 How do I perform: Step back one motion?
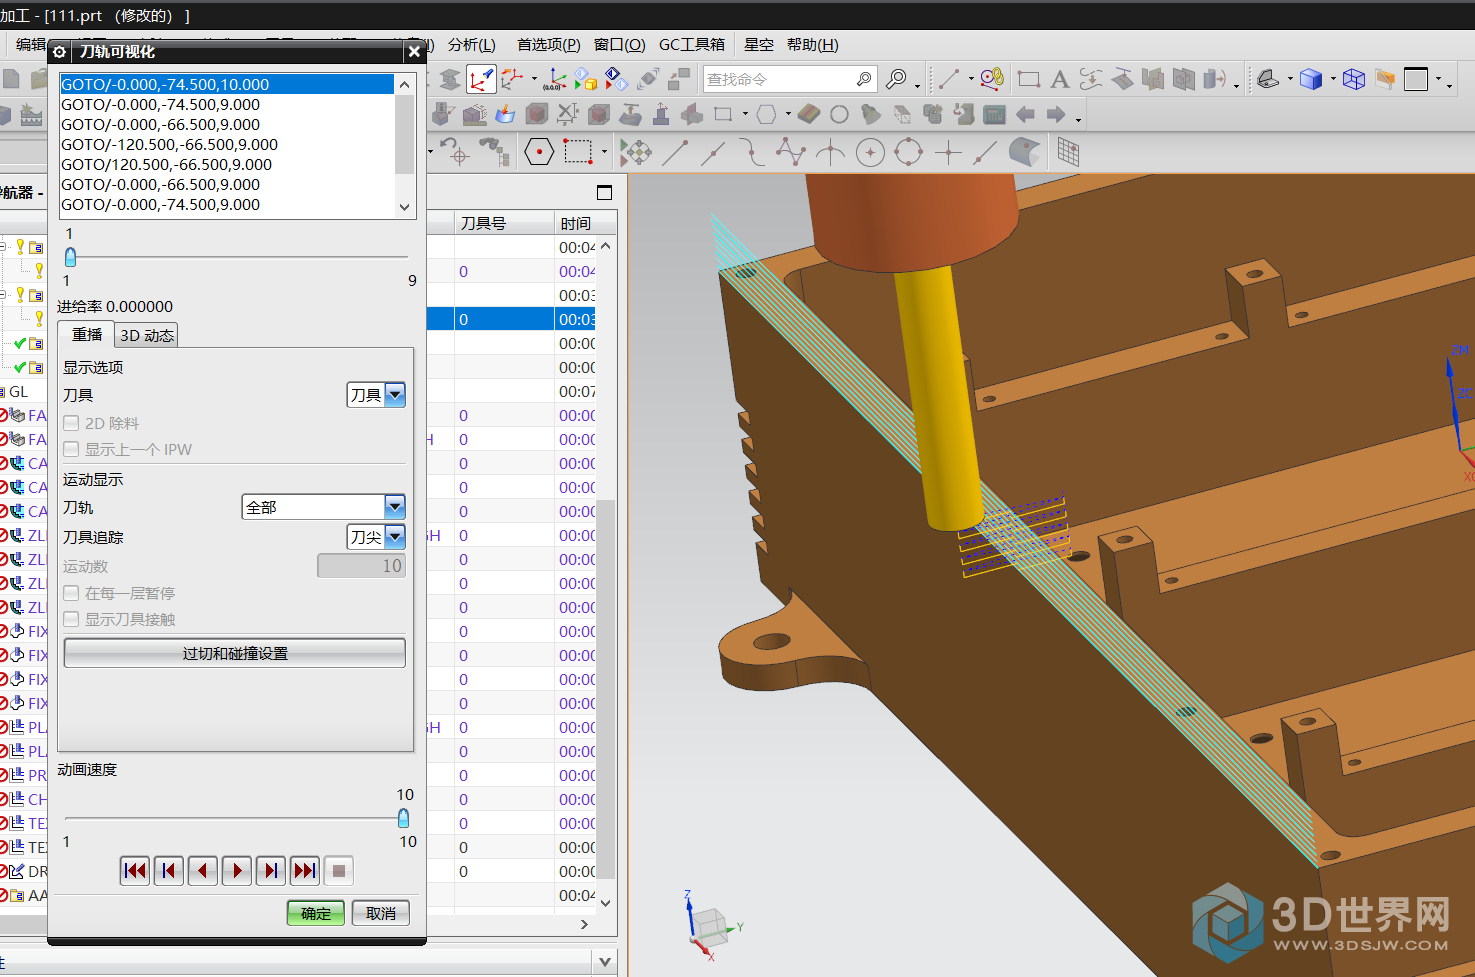[x=169, y=871]
